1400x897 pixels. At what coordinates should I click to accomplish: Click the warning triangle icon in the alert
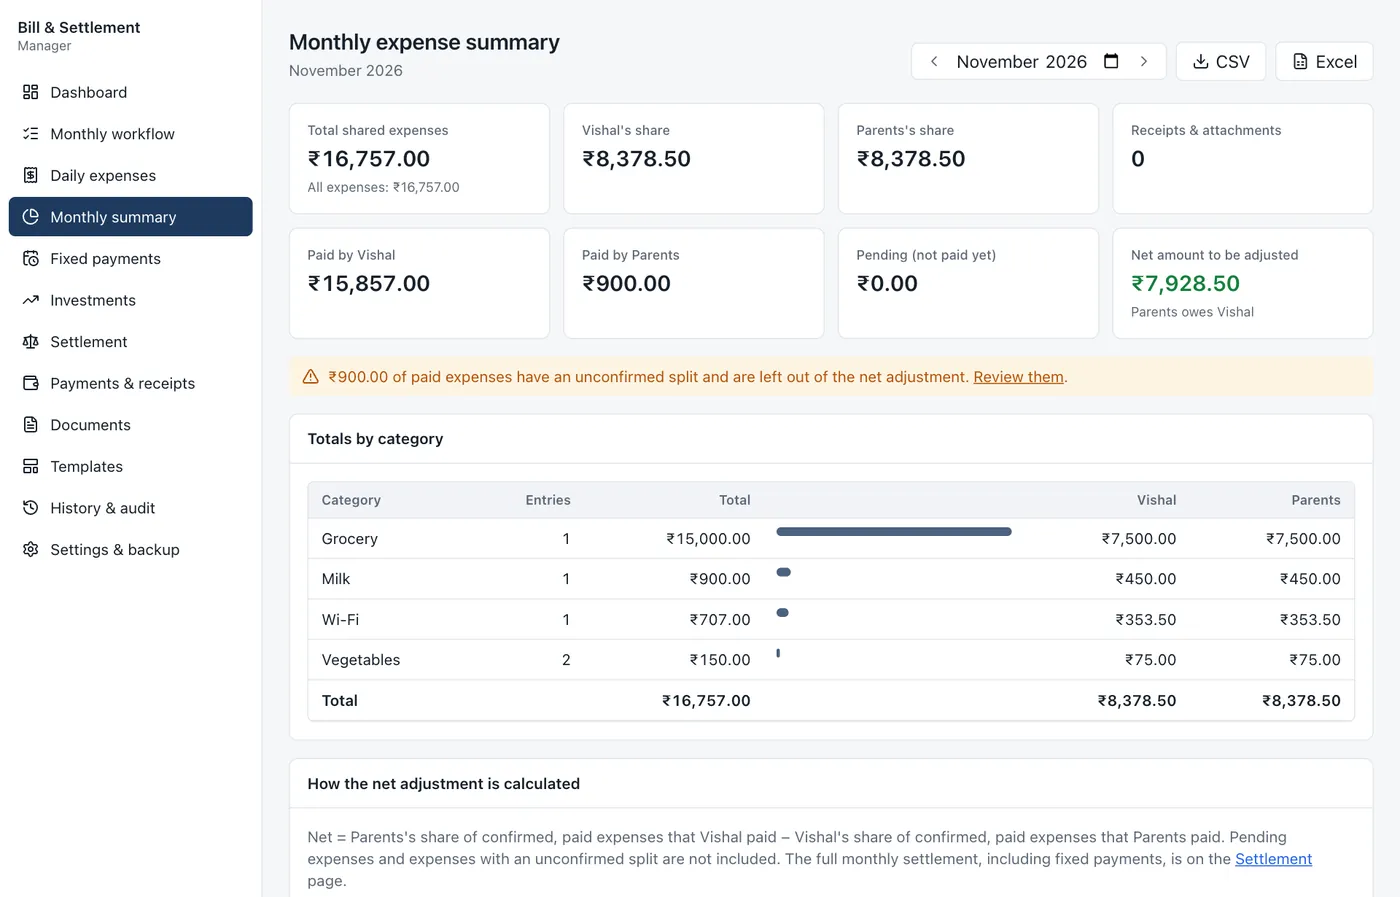coord(311,377)
